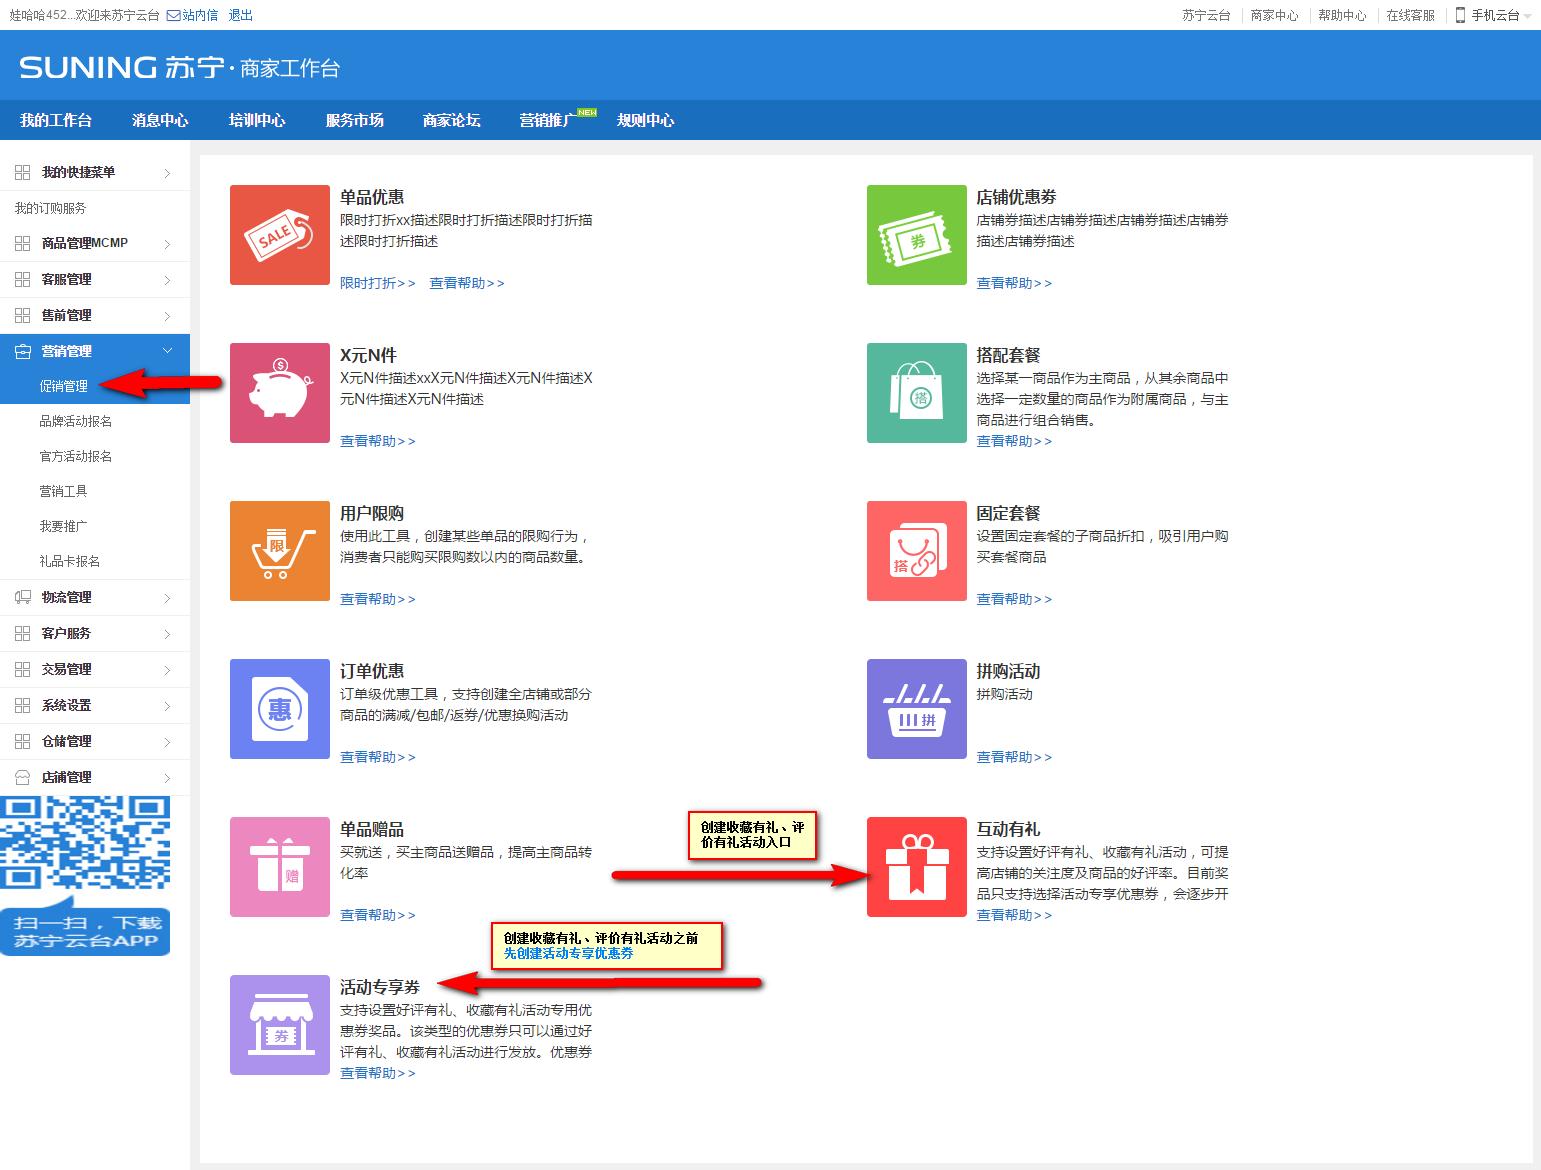Go to 培训中心 tab
1541x1170 pixels.
tap(257, 120)
